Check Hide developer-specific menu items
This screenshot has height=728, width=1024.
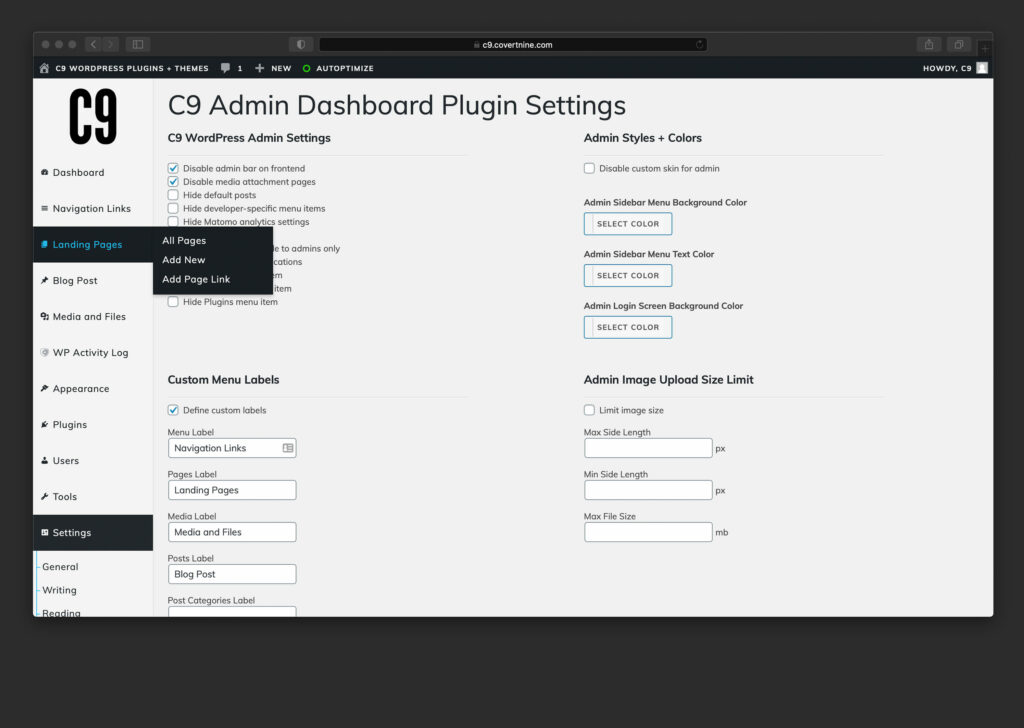(x=173, y=208)
